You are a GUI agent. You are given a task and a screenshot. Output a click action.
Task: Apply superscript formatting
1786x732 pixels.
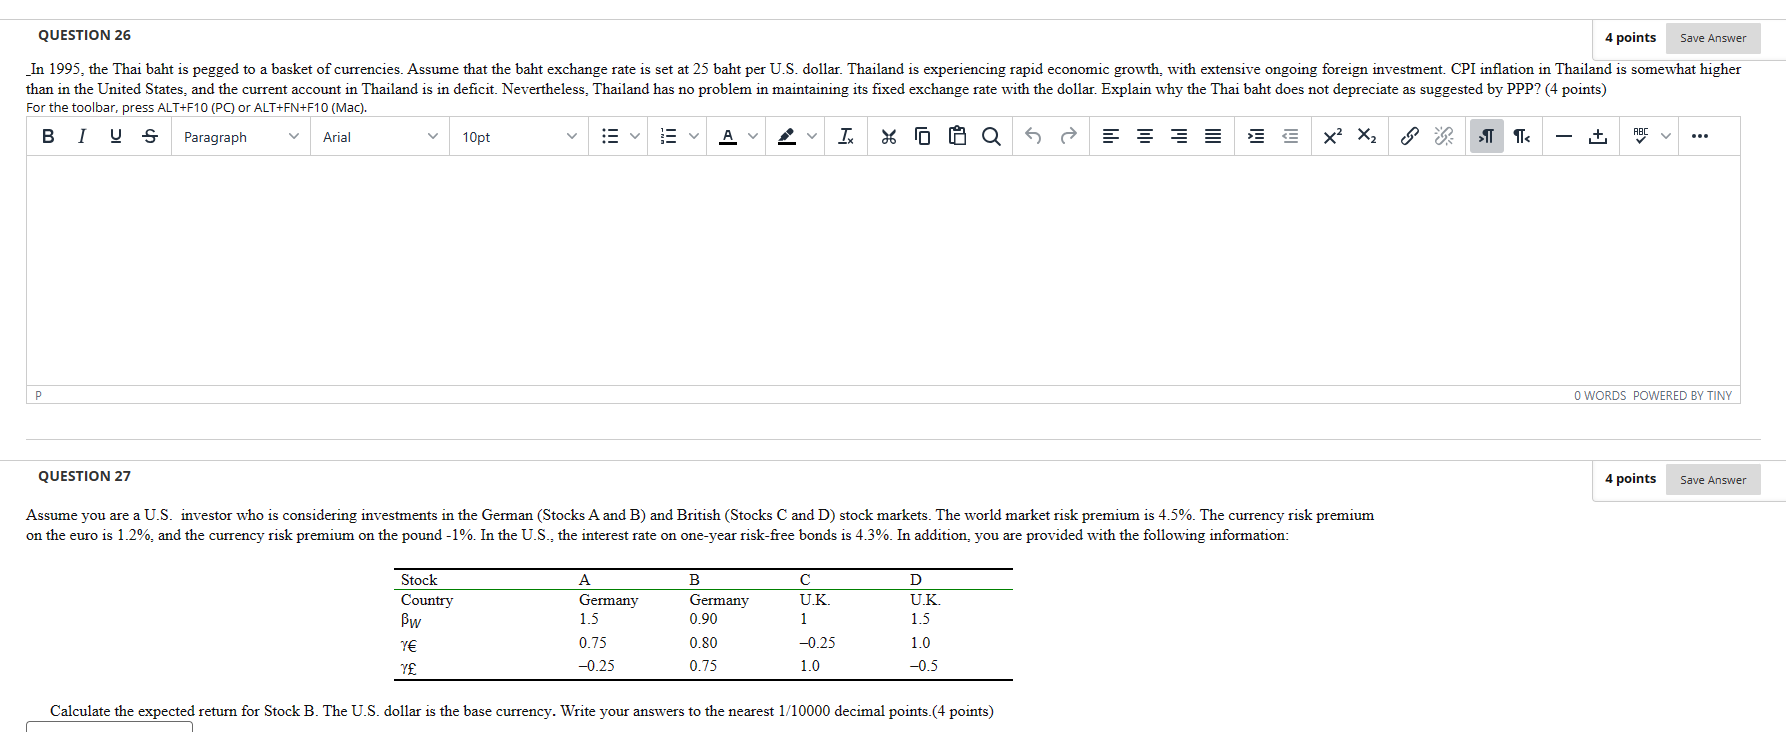tap(1332, 136)
